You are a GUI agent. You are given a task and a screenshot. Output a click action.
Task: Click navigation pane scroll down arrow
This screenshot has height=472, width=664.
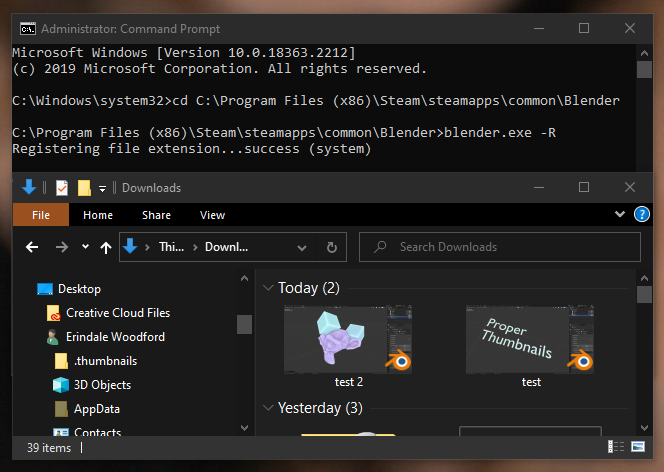tap(244, 428)
